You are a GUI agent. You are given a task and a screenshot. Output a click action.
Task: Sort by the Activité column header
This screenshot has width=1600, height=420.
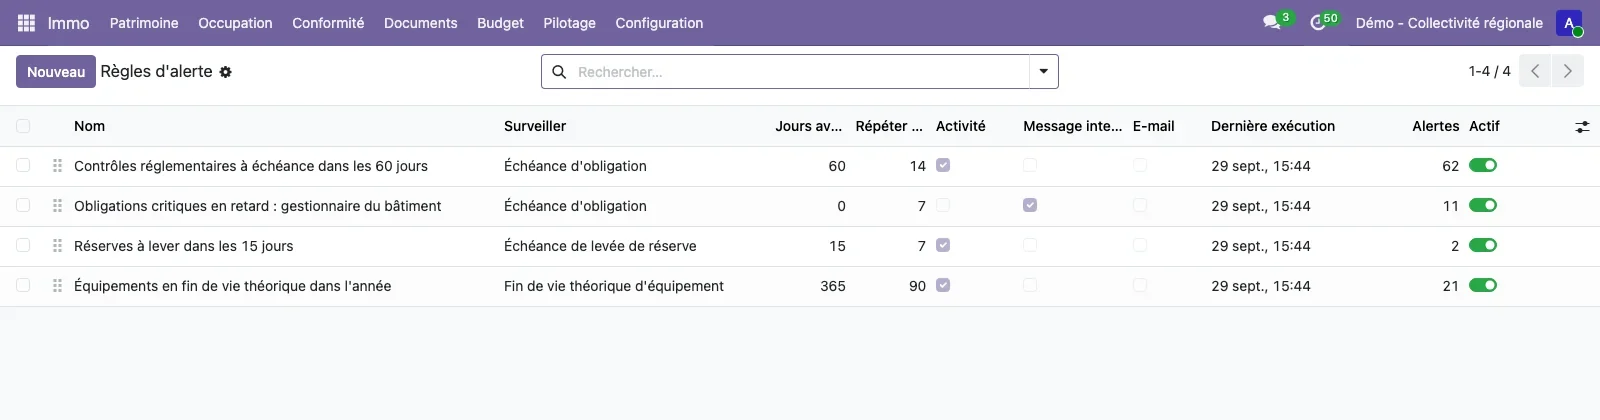tap(961, 126)
